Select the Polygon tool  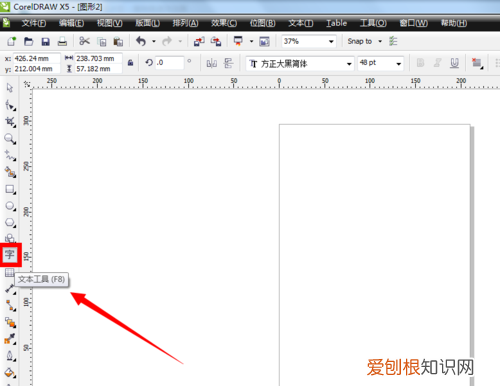coord(10,222)
